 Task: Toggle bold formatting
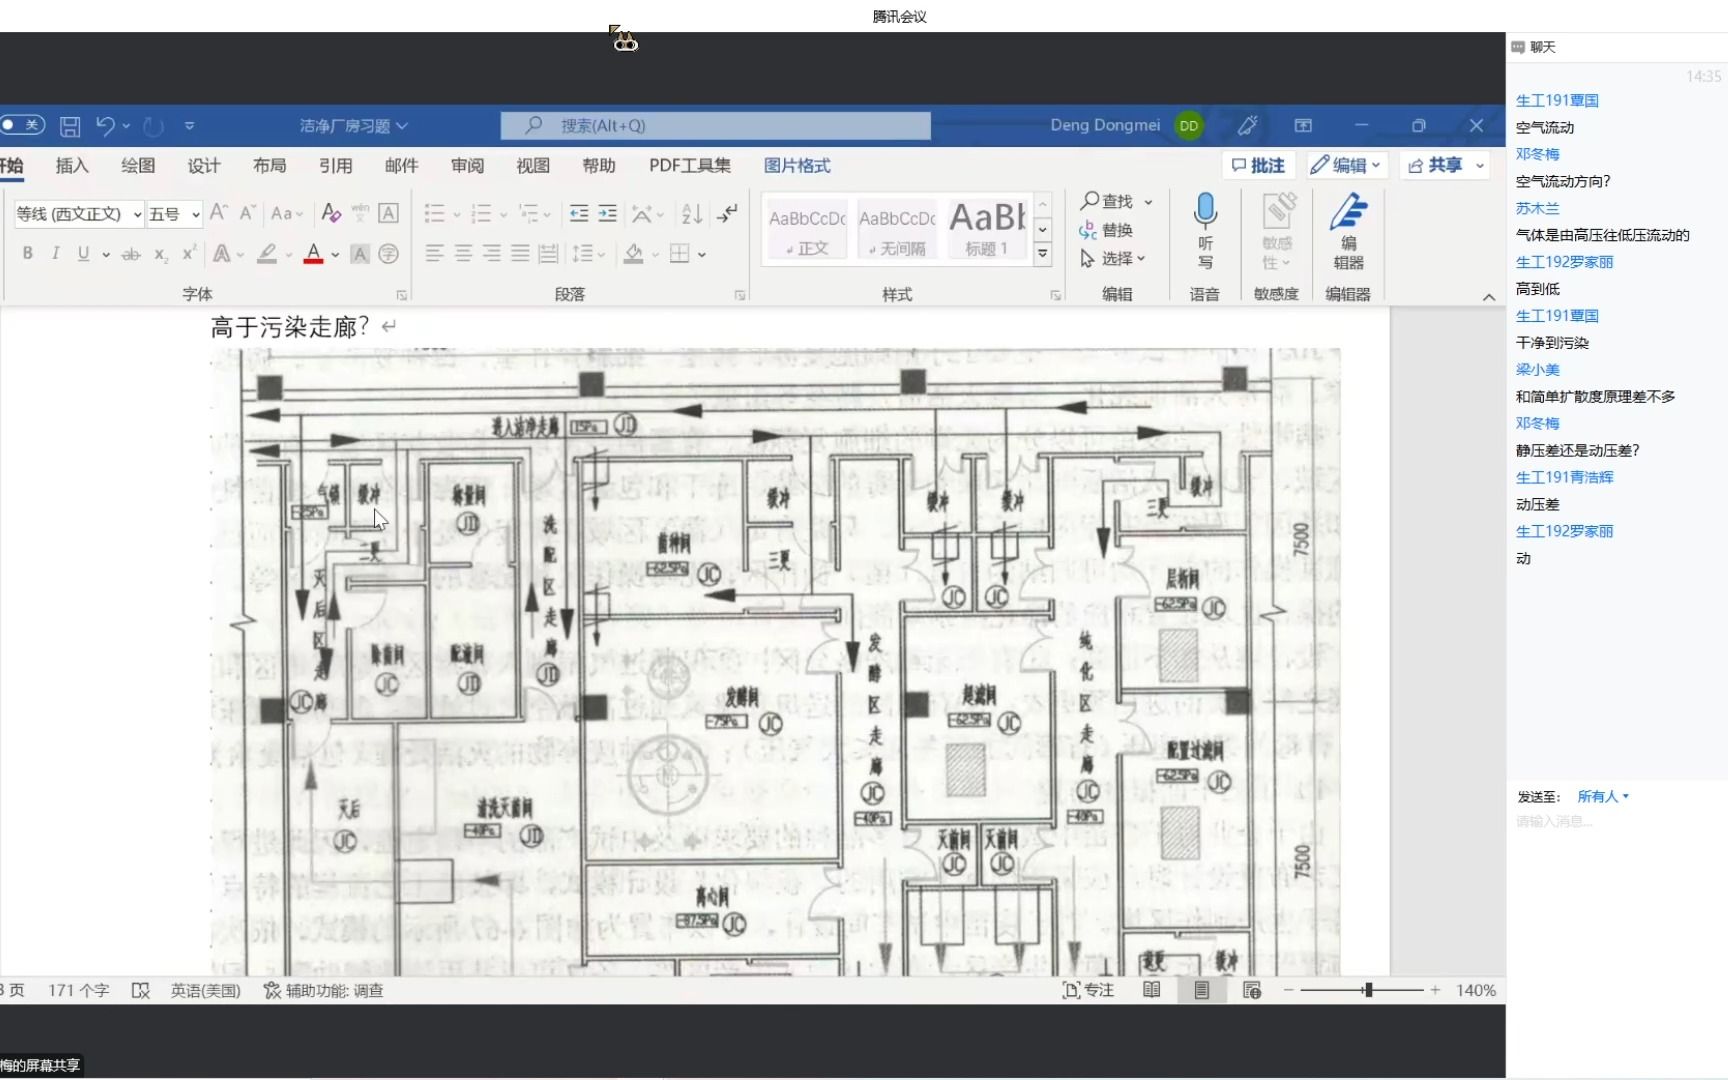pos(28,254)
